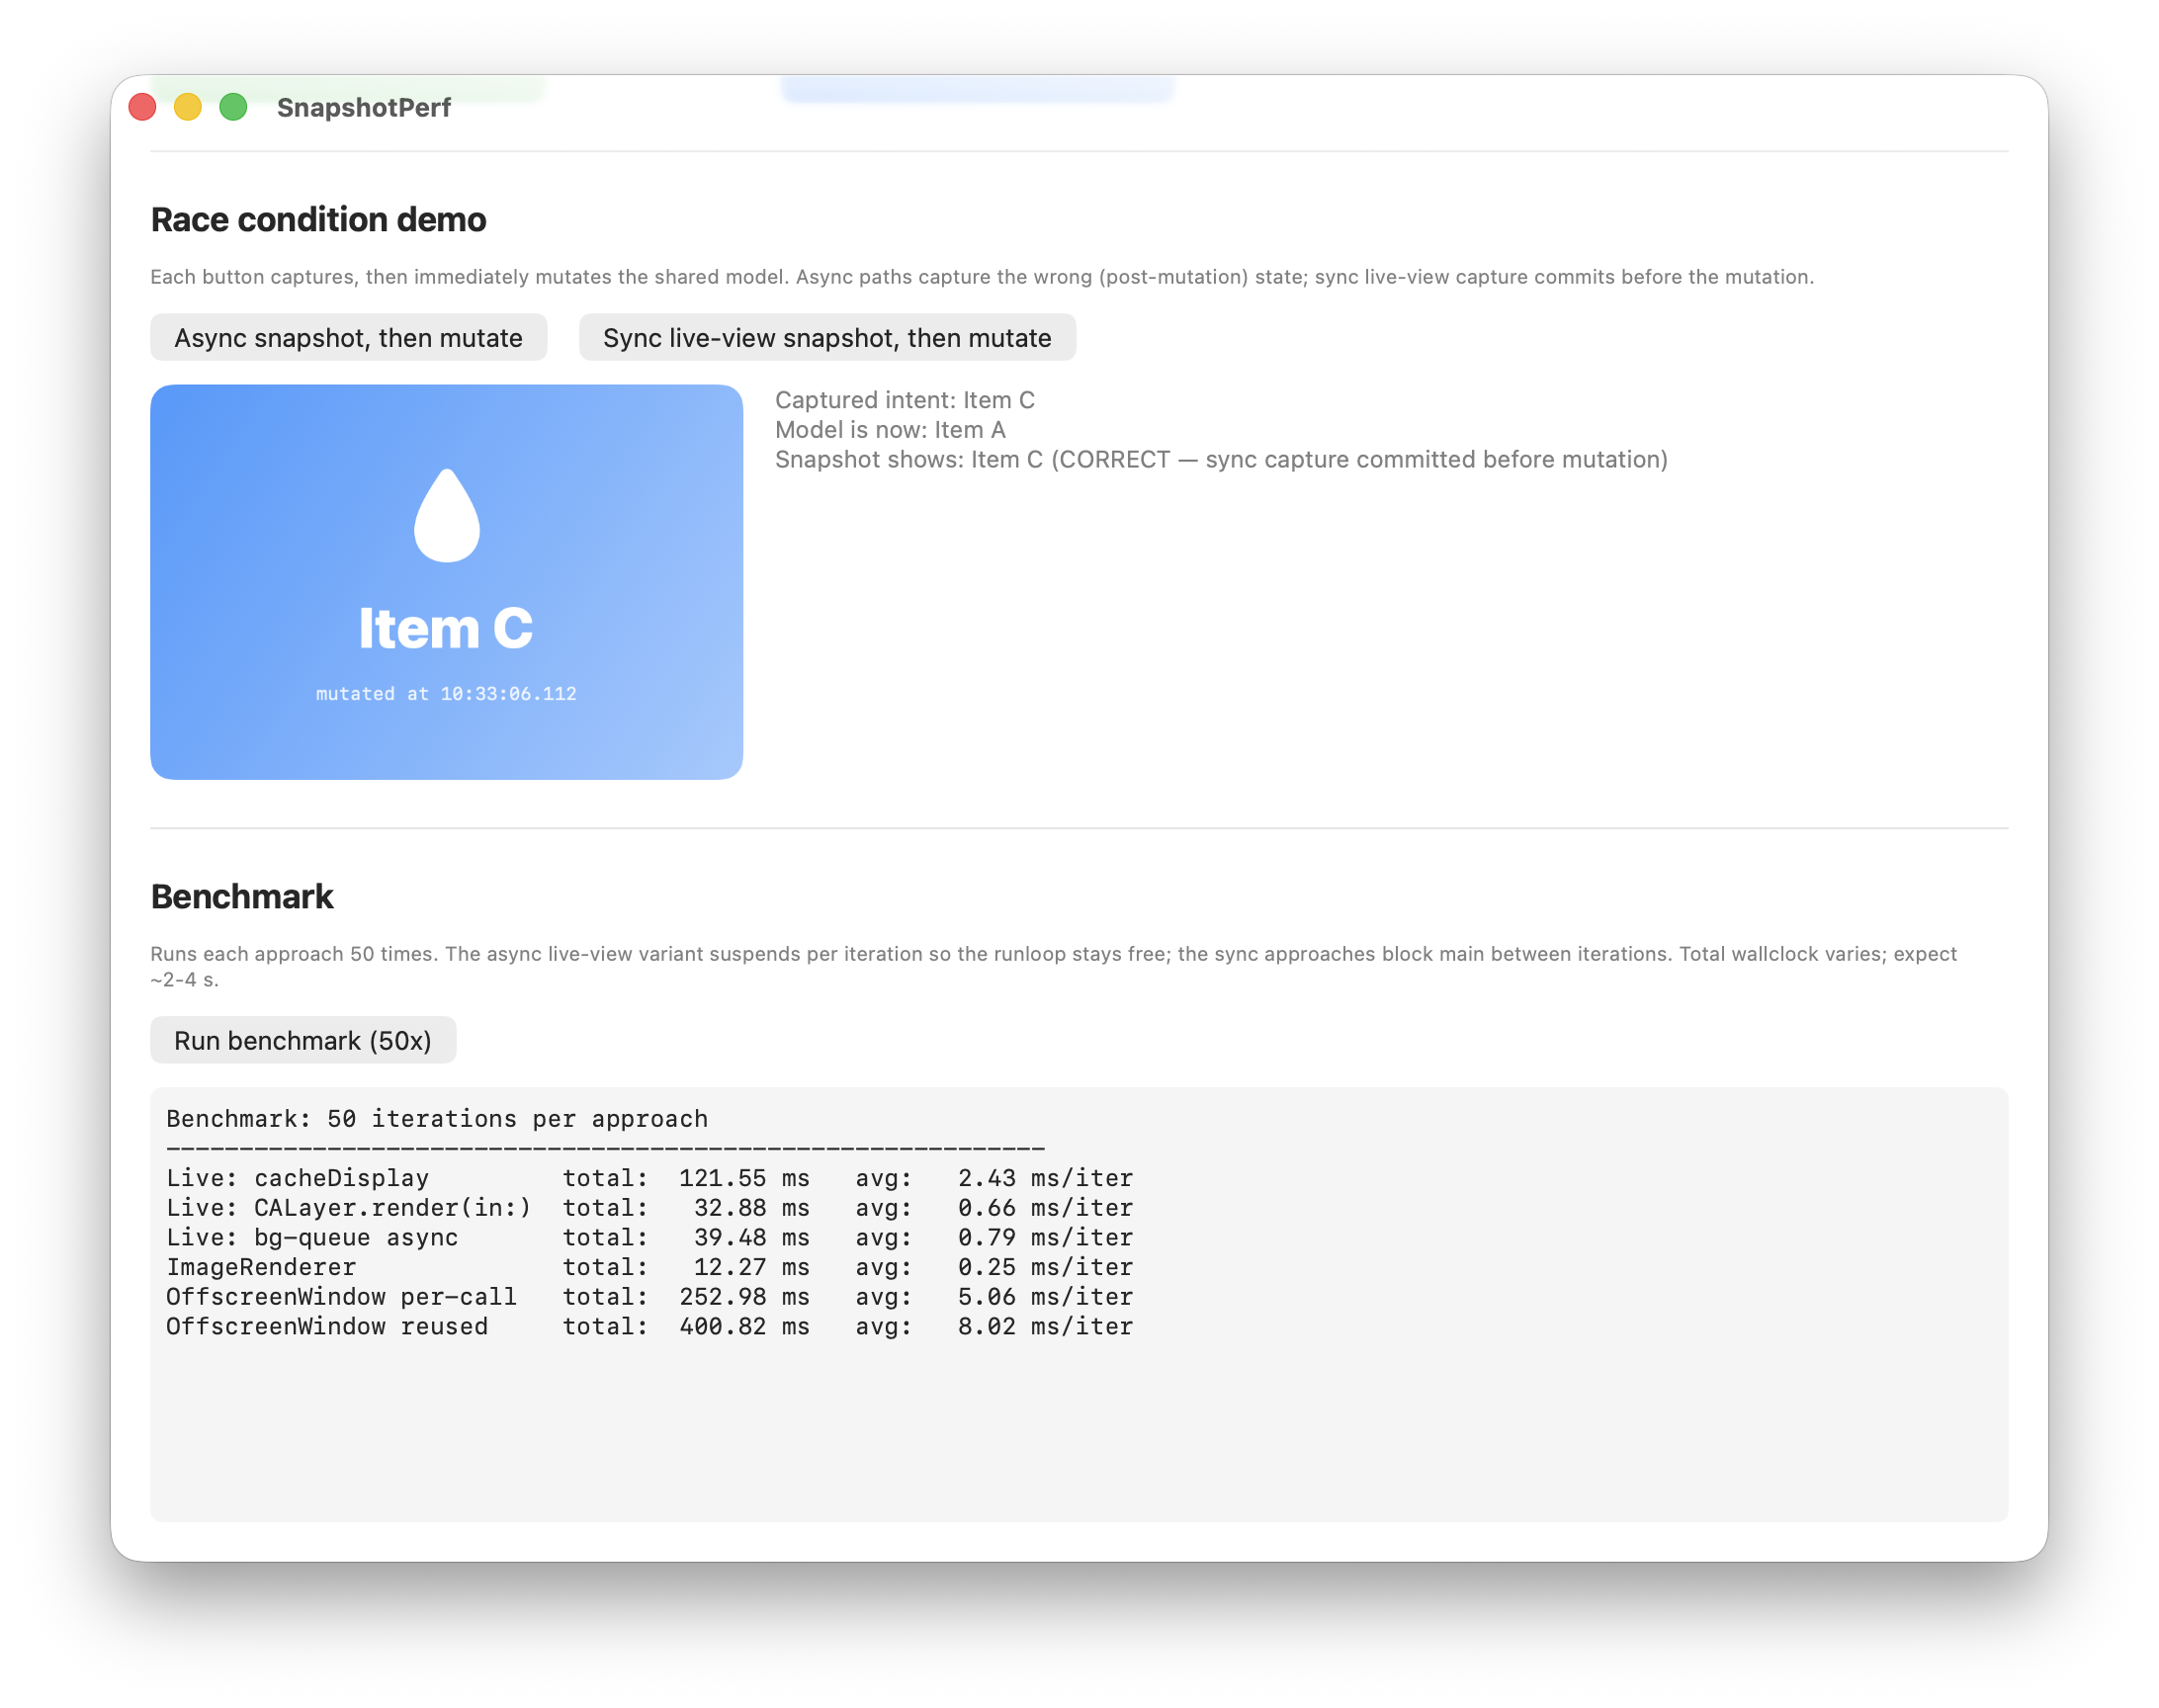Click the 'OffscreenWindow reused' result row
The height and width of the screenshot is (1708, 2159).
[649, 1326]
